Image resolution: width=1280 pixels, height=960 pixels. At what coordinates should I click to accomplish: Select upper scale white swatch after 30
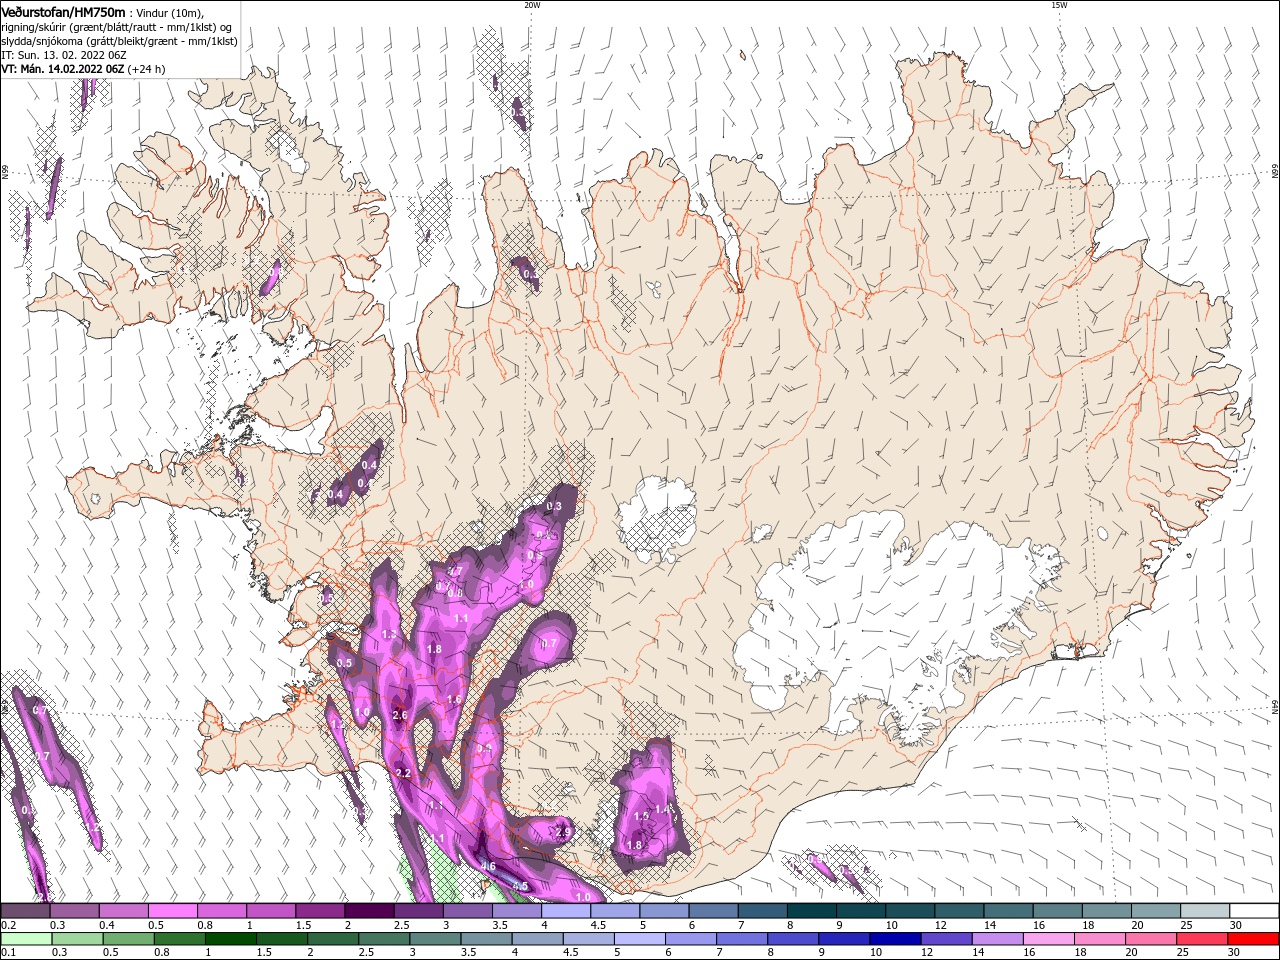coord(1254,911)
